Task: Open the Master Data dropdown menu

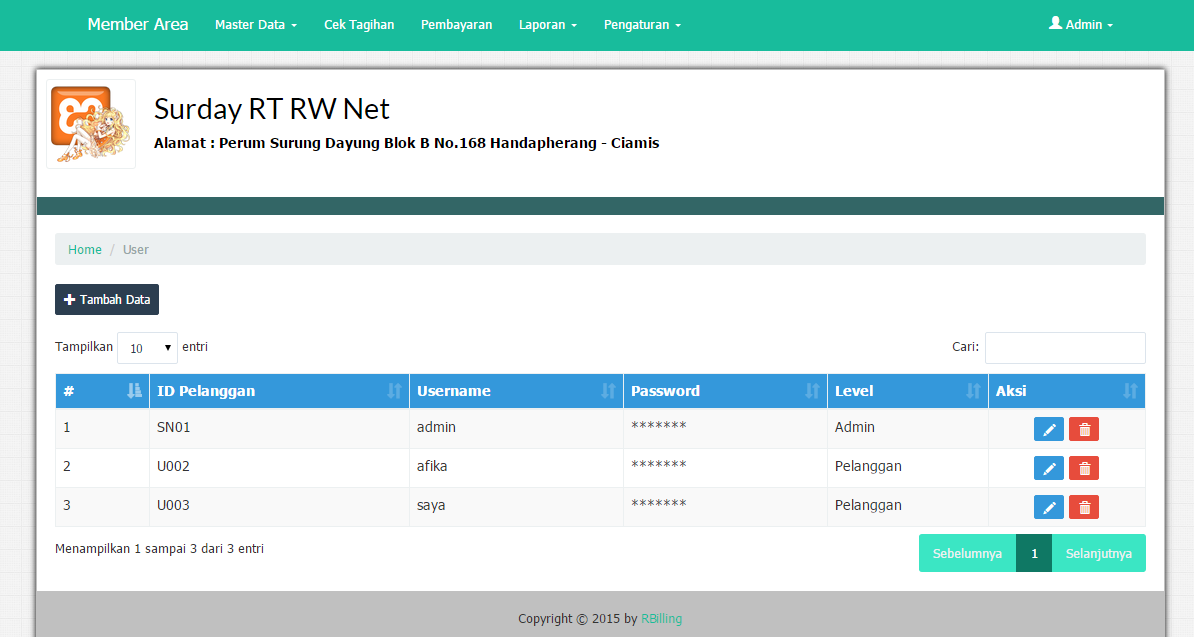Action: (x=256, y=25)
